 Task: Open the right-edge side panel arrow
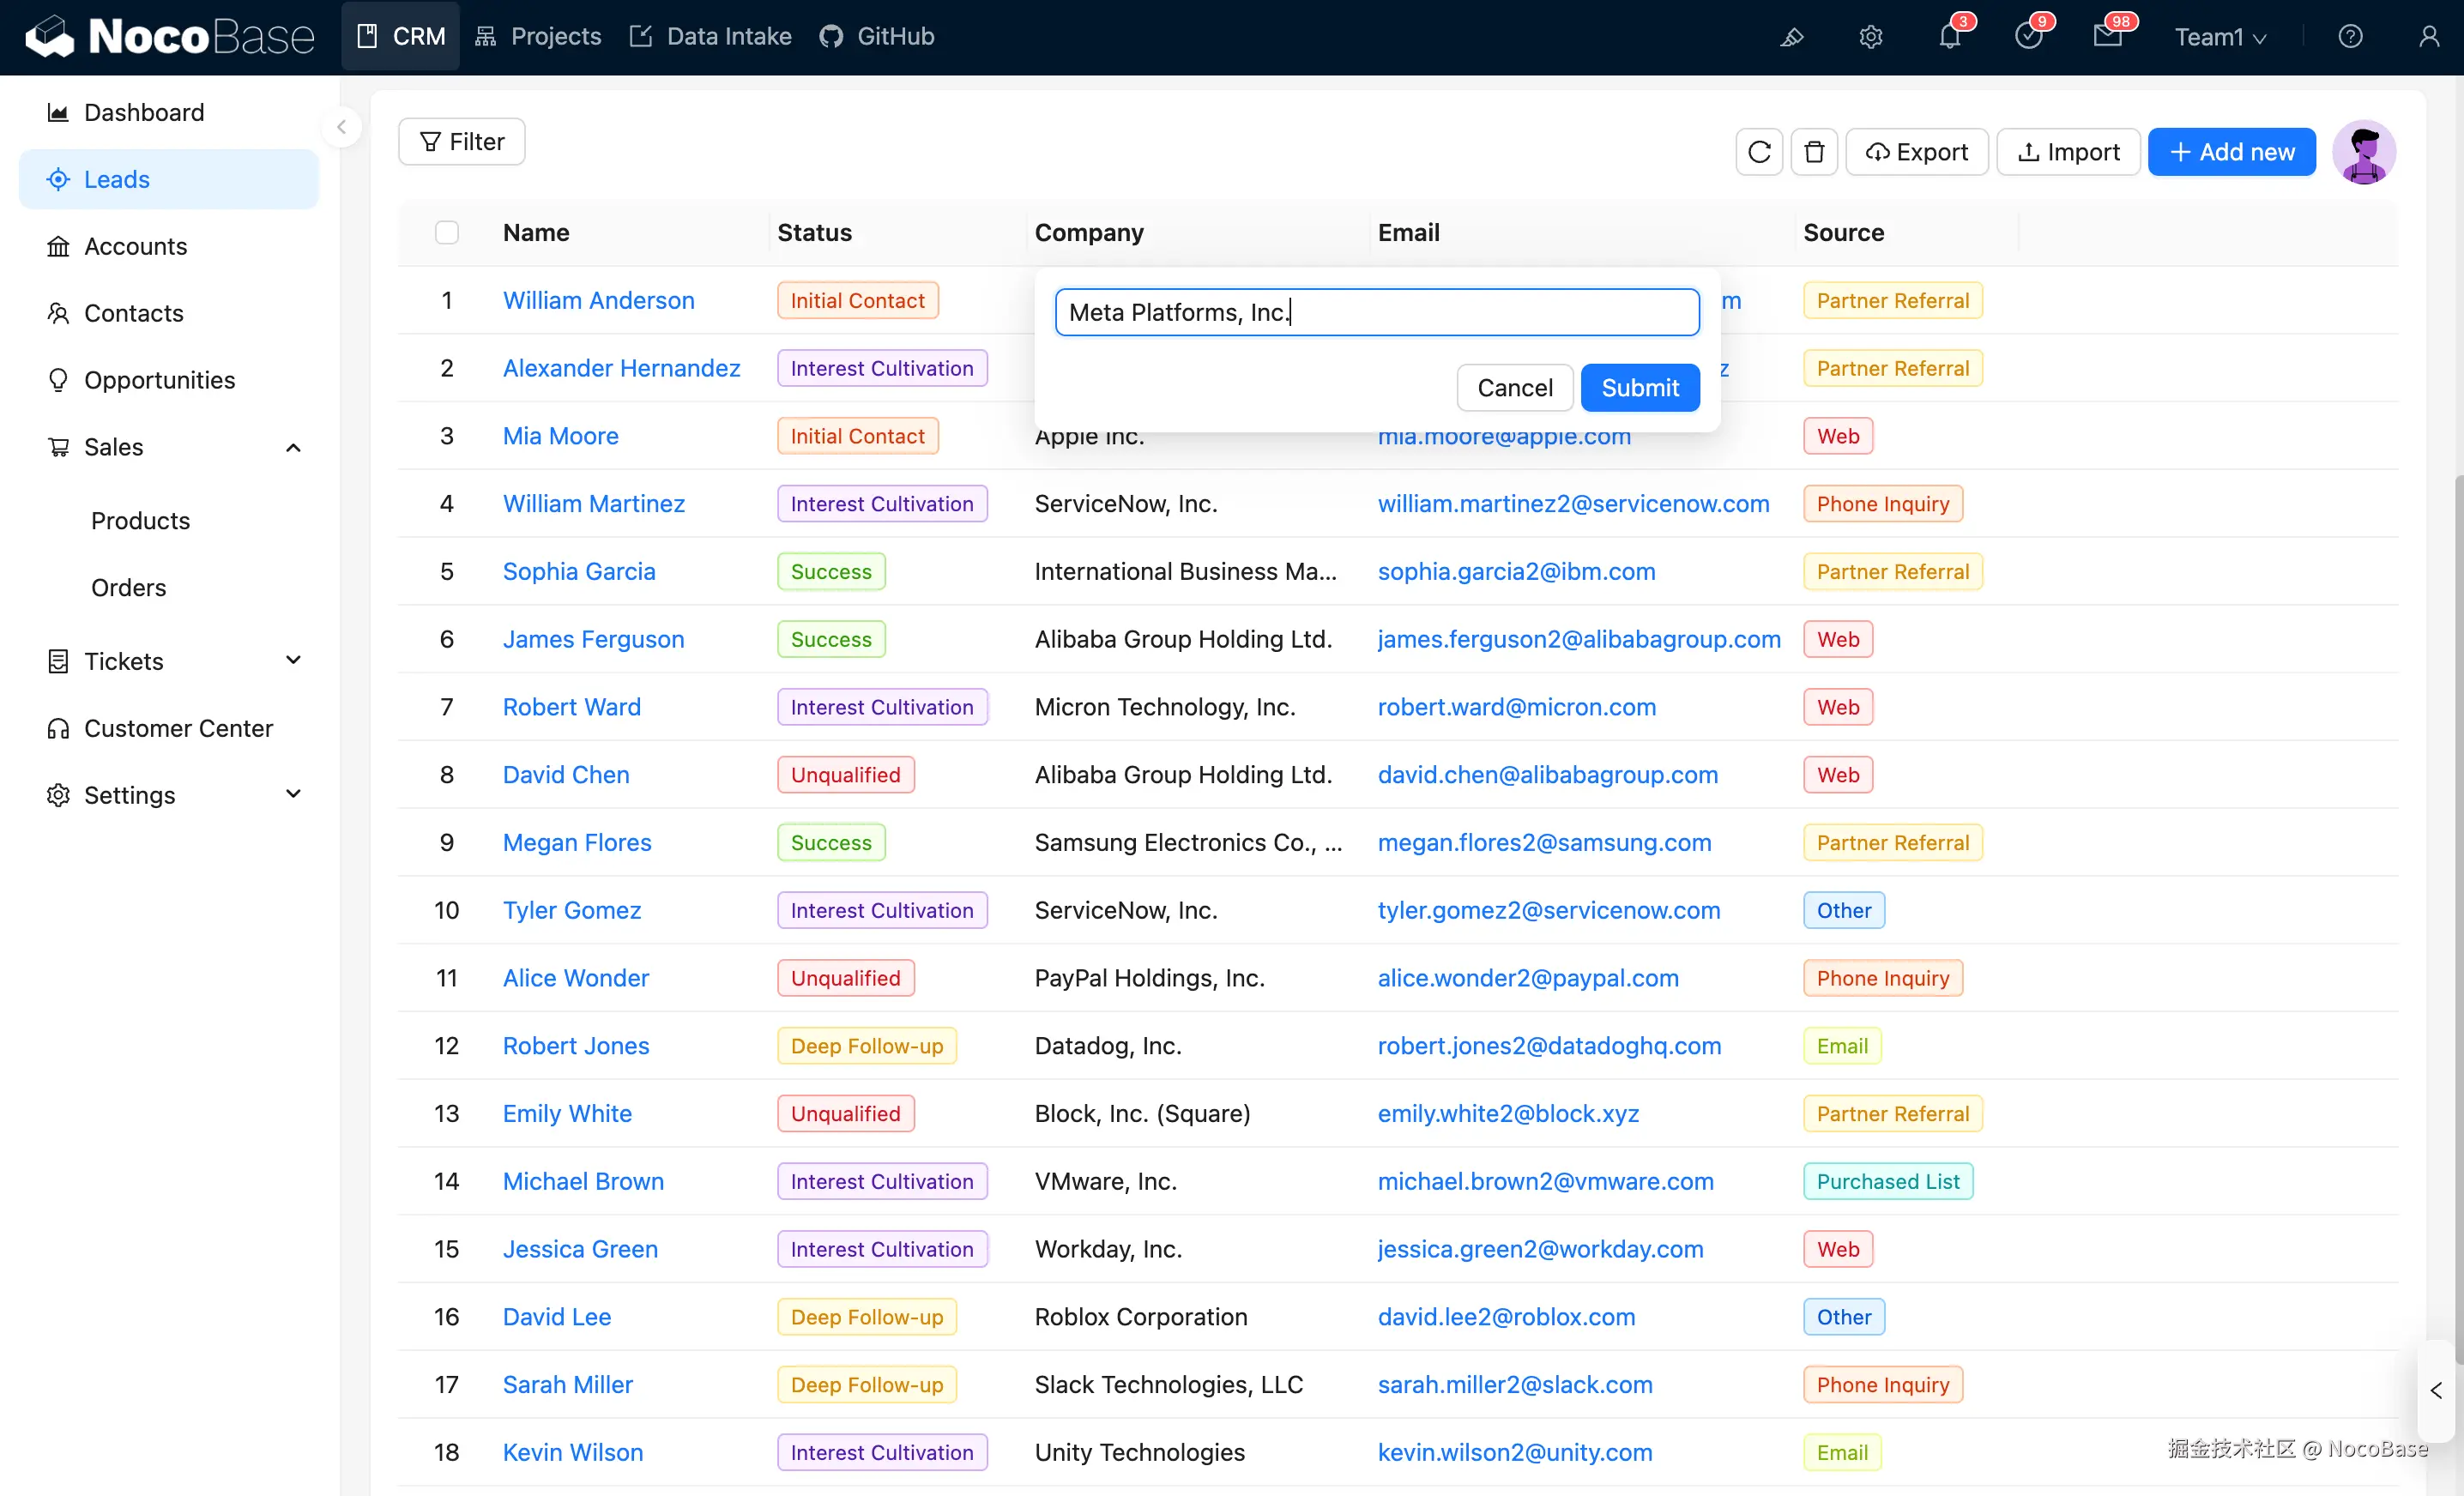[x=2436, y=1390]
